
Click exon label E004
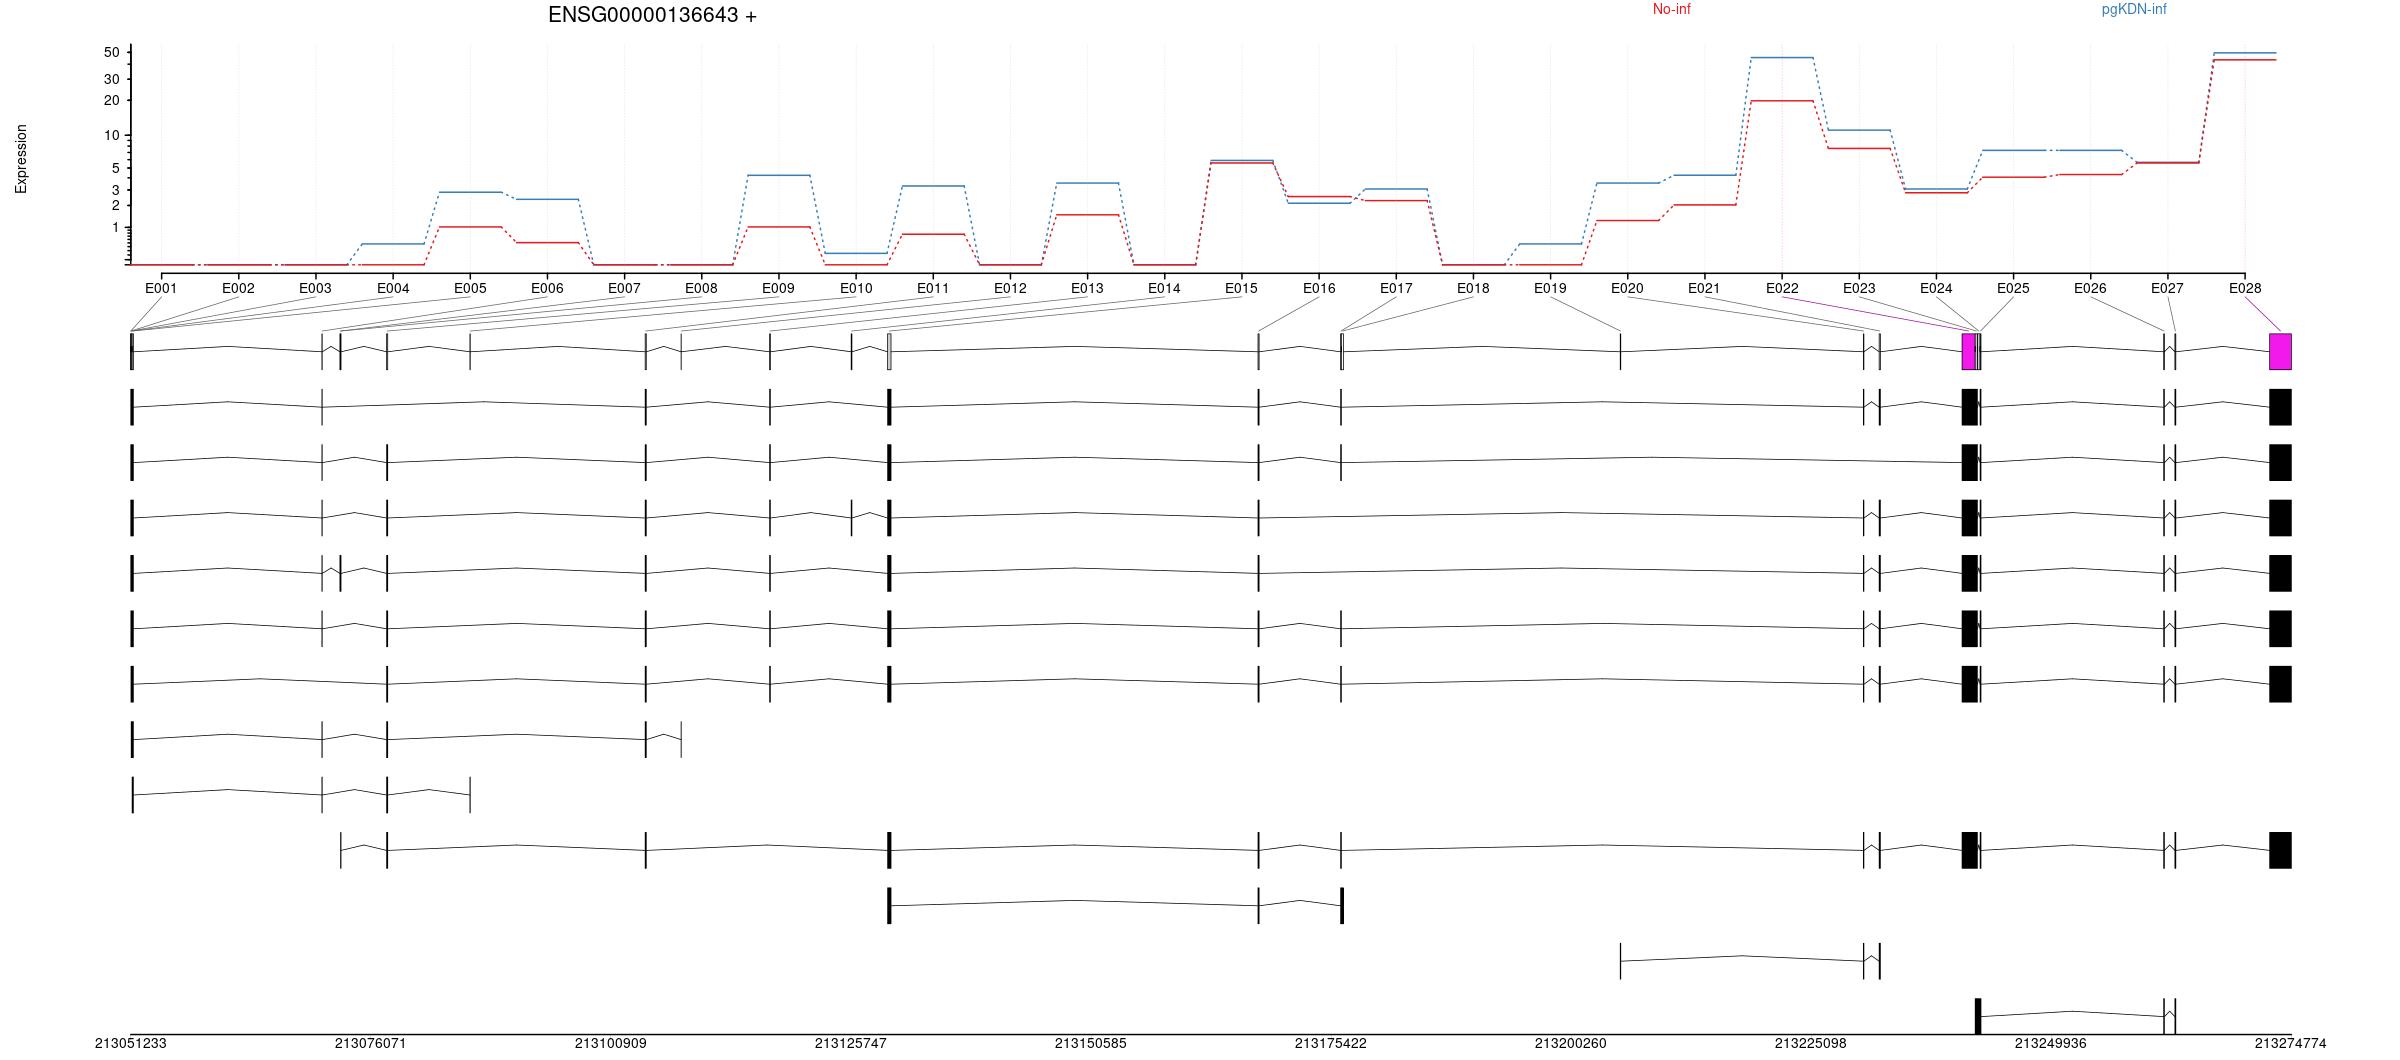(x=393, y=288)
